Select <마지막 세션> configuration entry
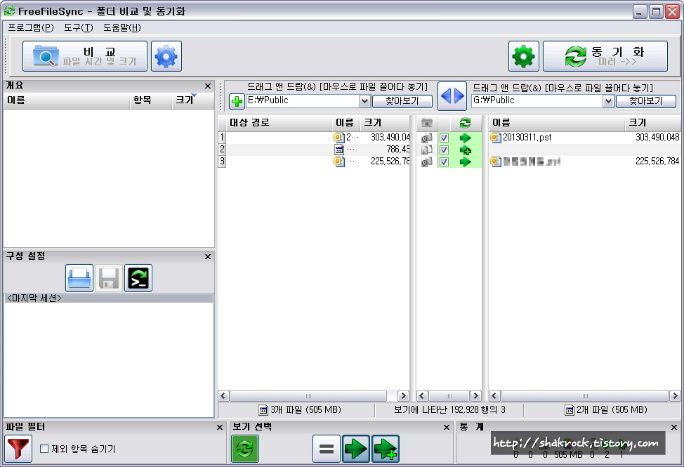 pos(108,298)
